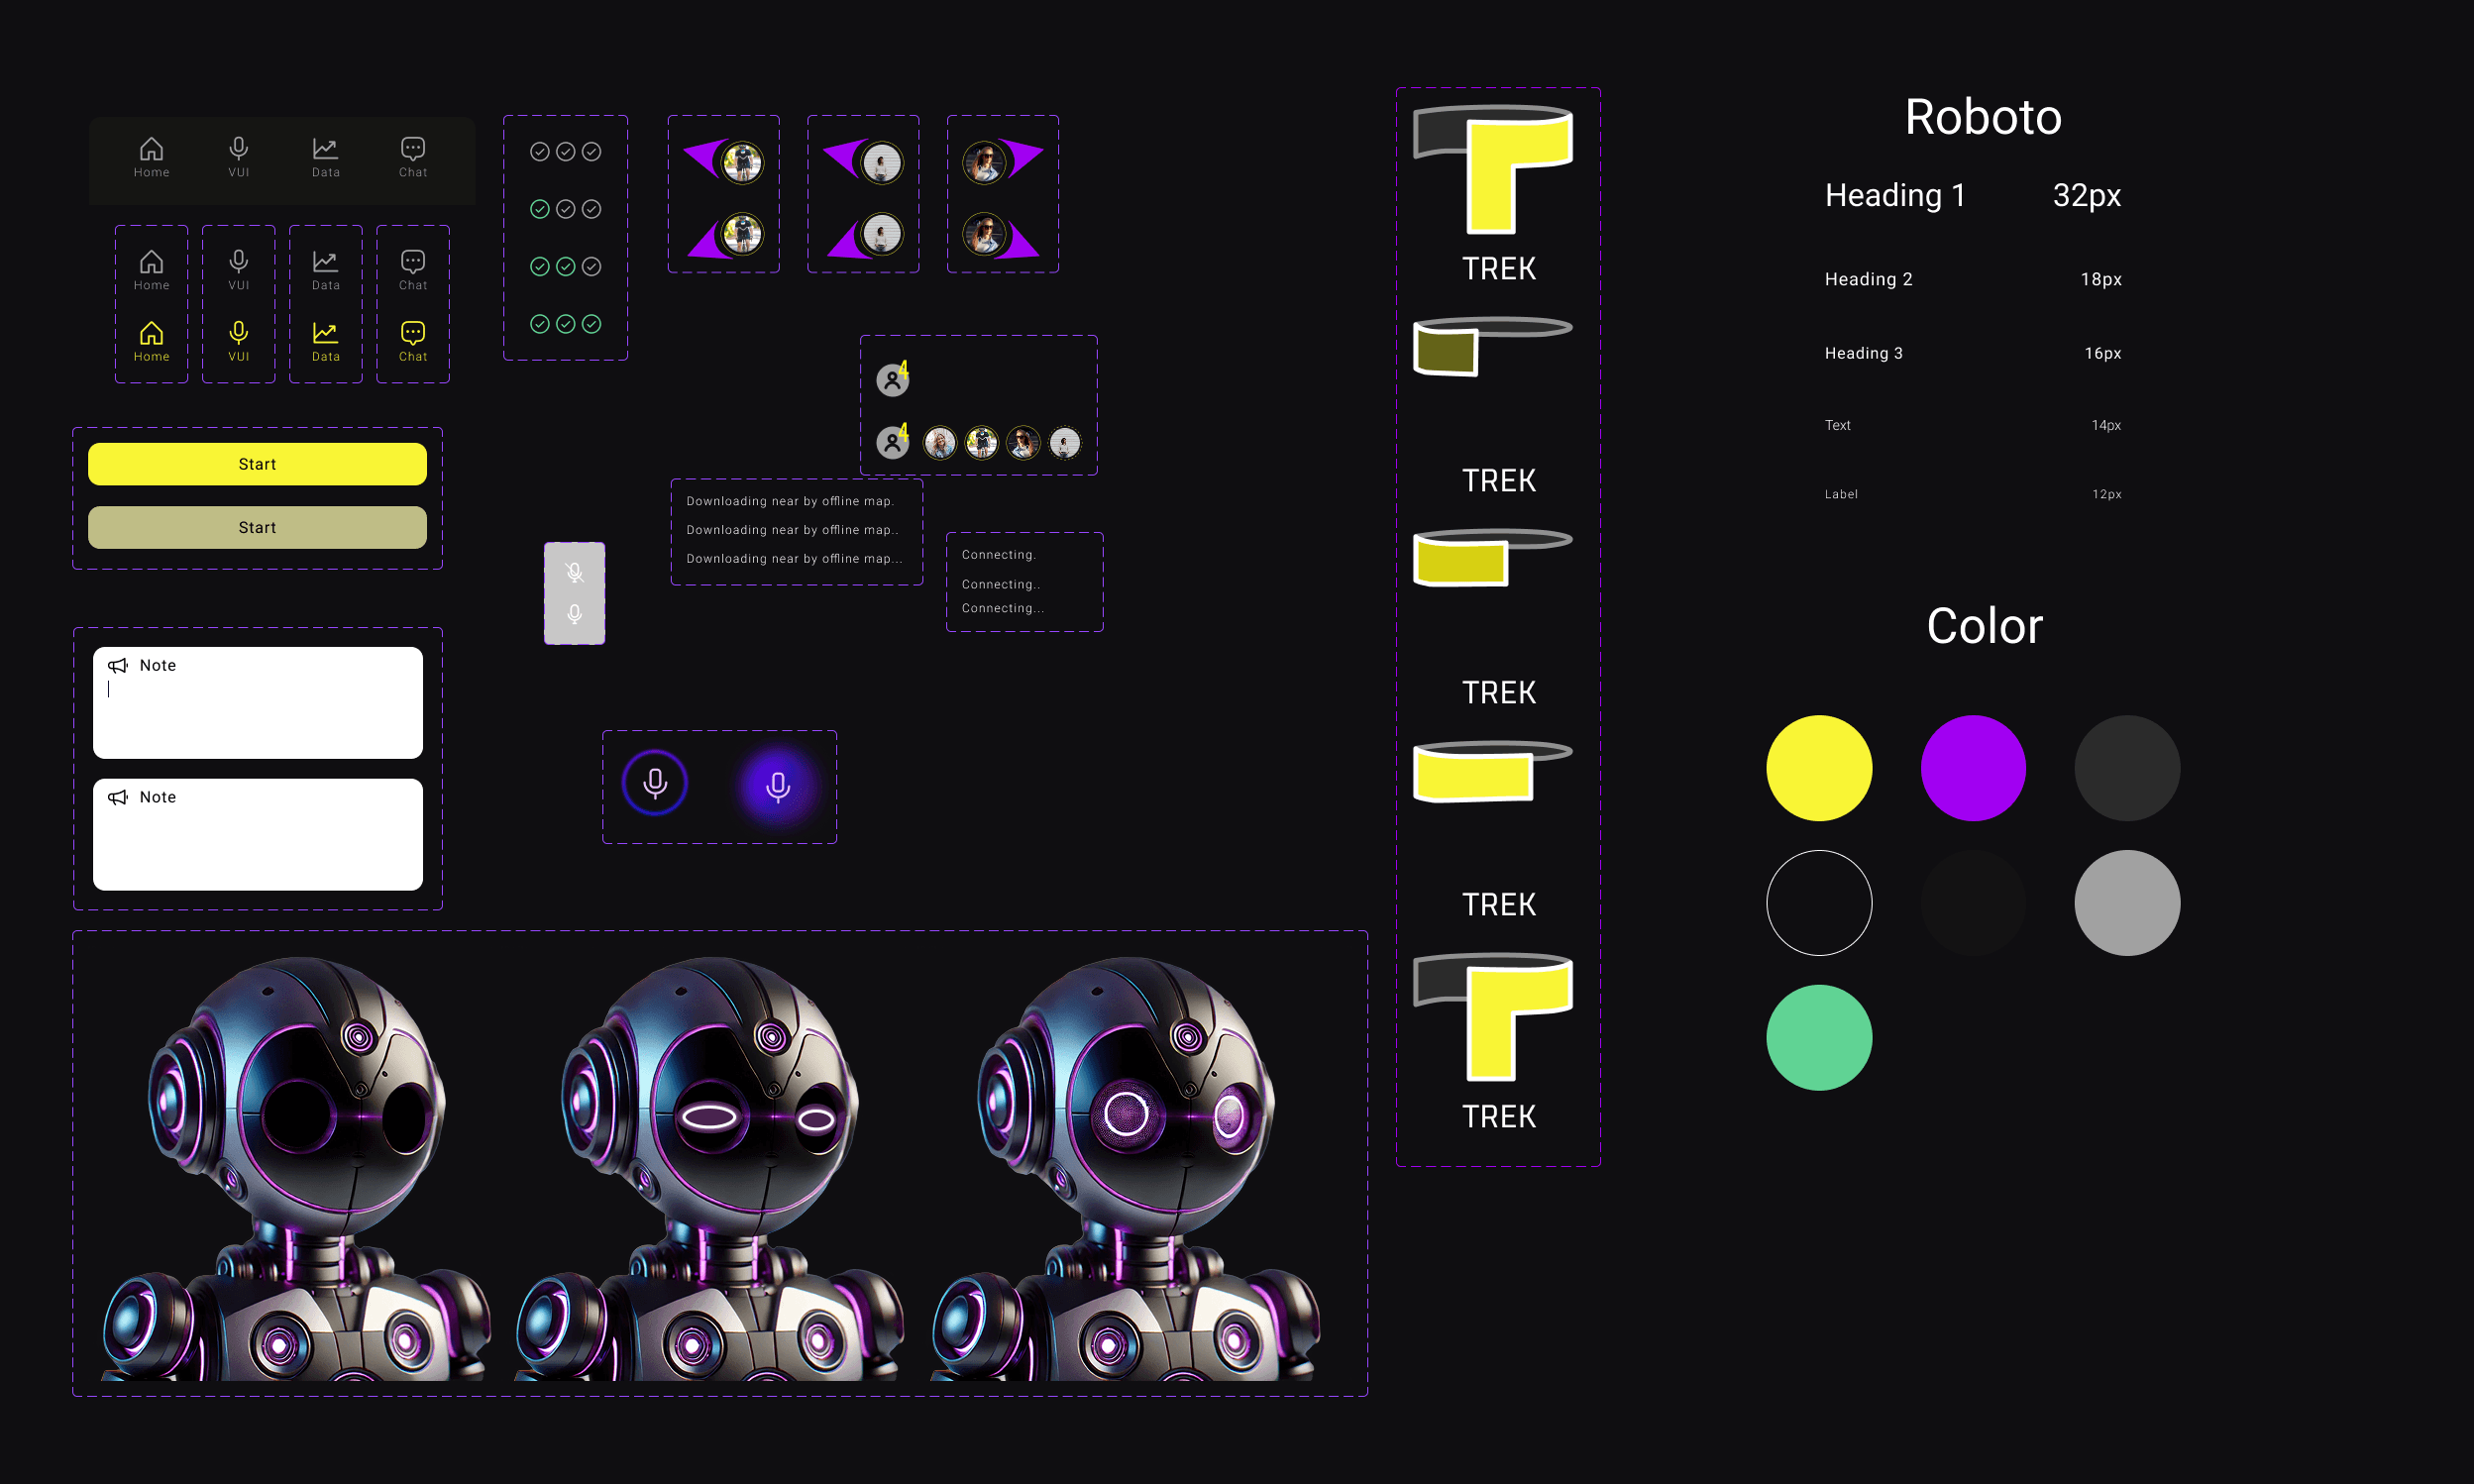Click the muted microphone icon in gray box
The height and width of the screenshot is (1484, 2474).
[x=574, y=572]
